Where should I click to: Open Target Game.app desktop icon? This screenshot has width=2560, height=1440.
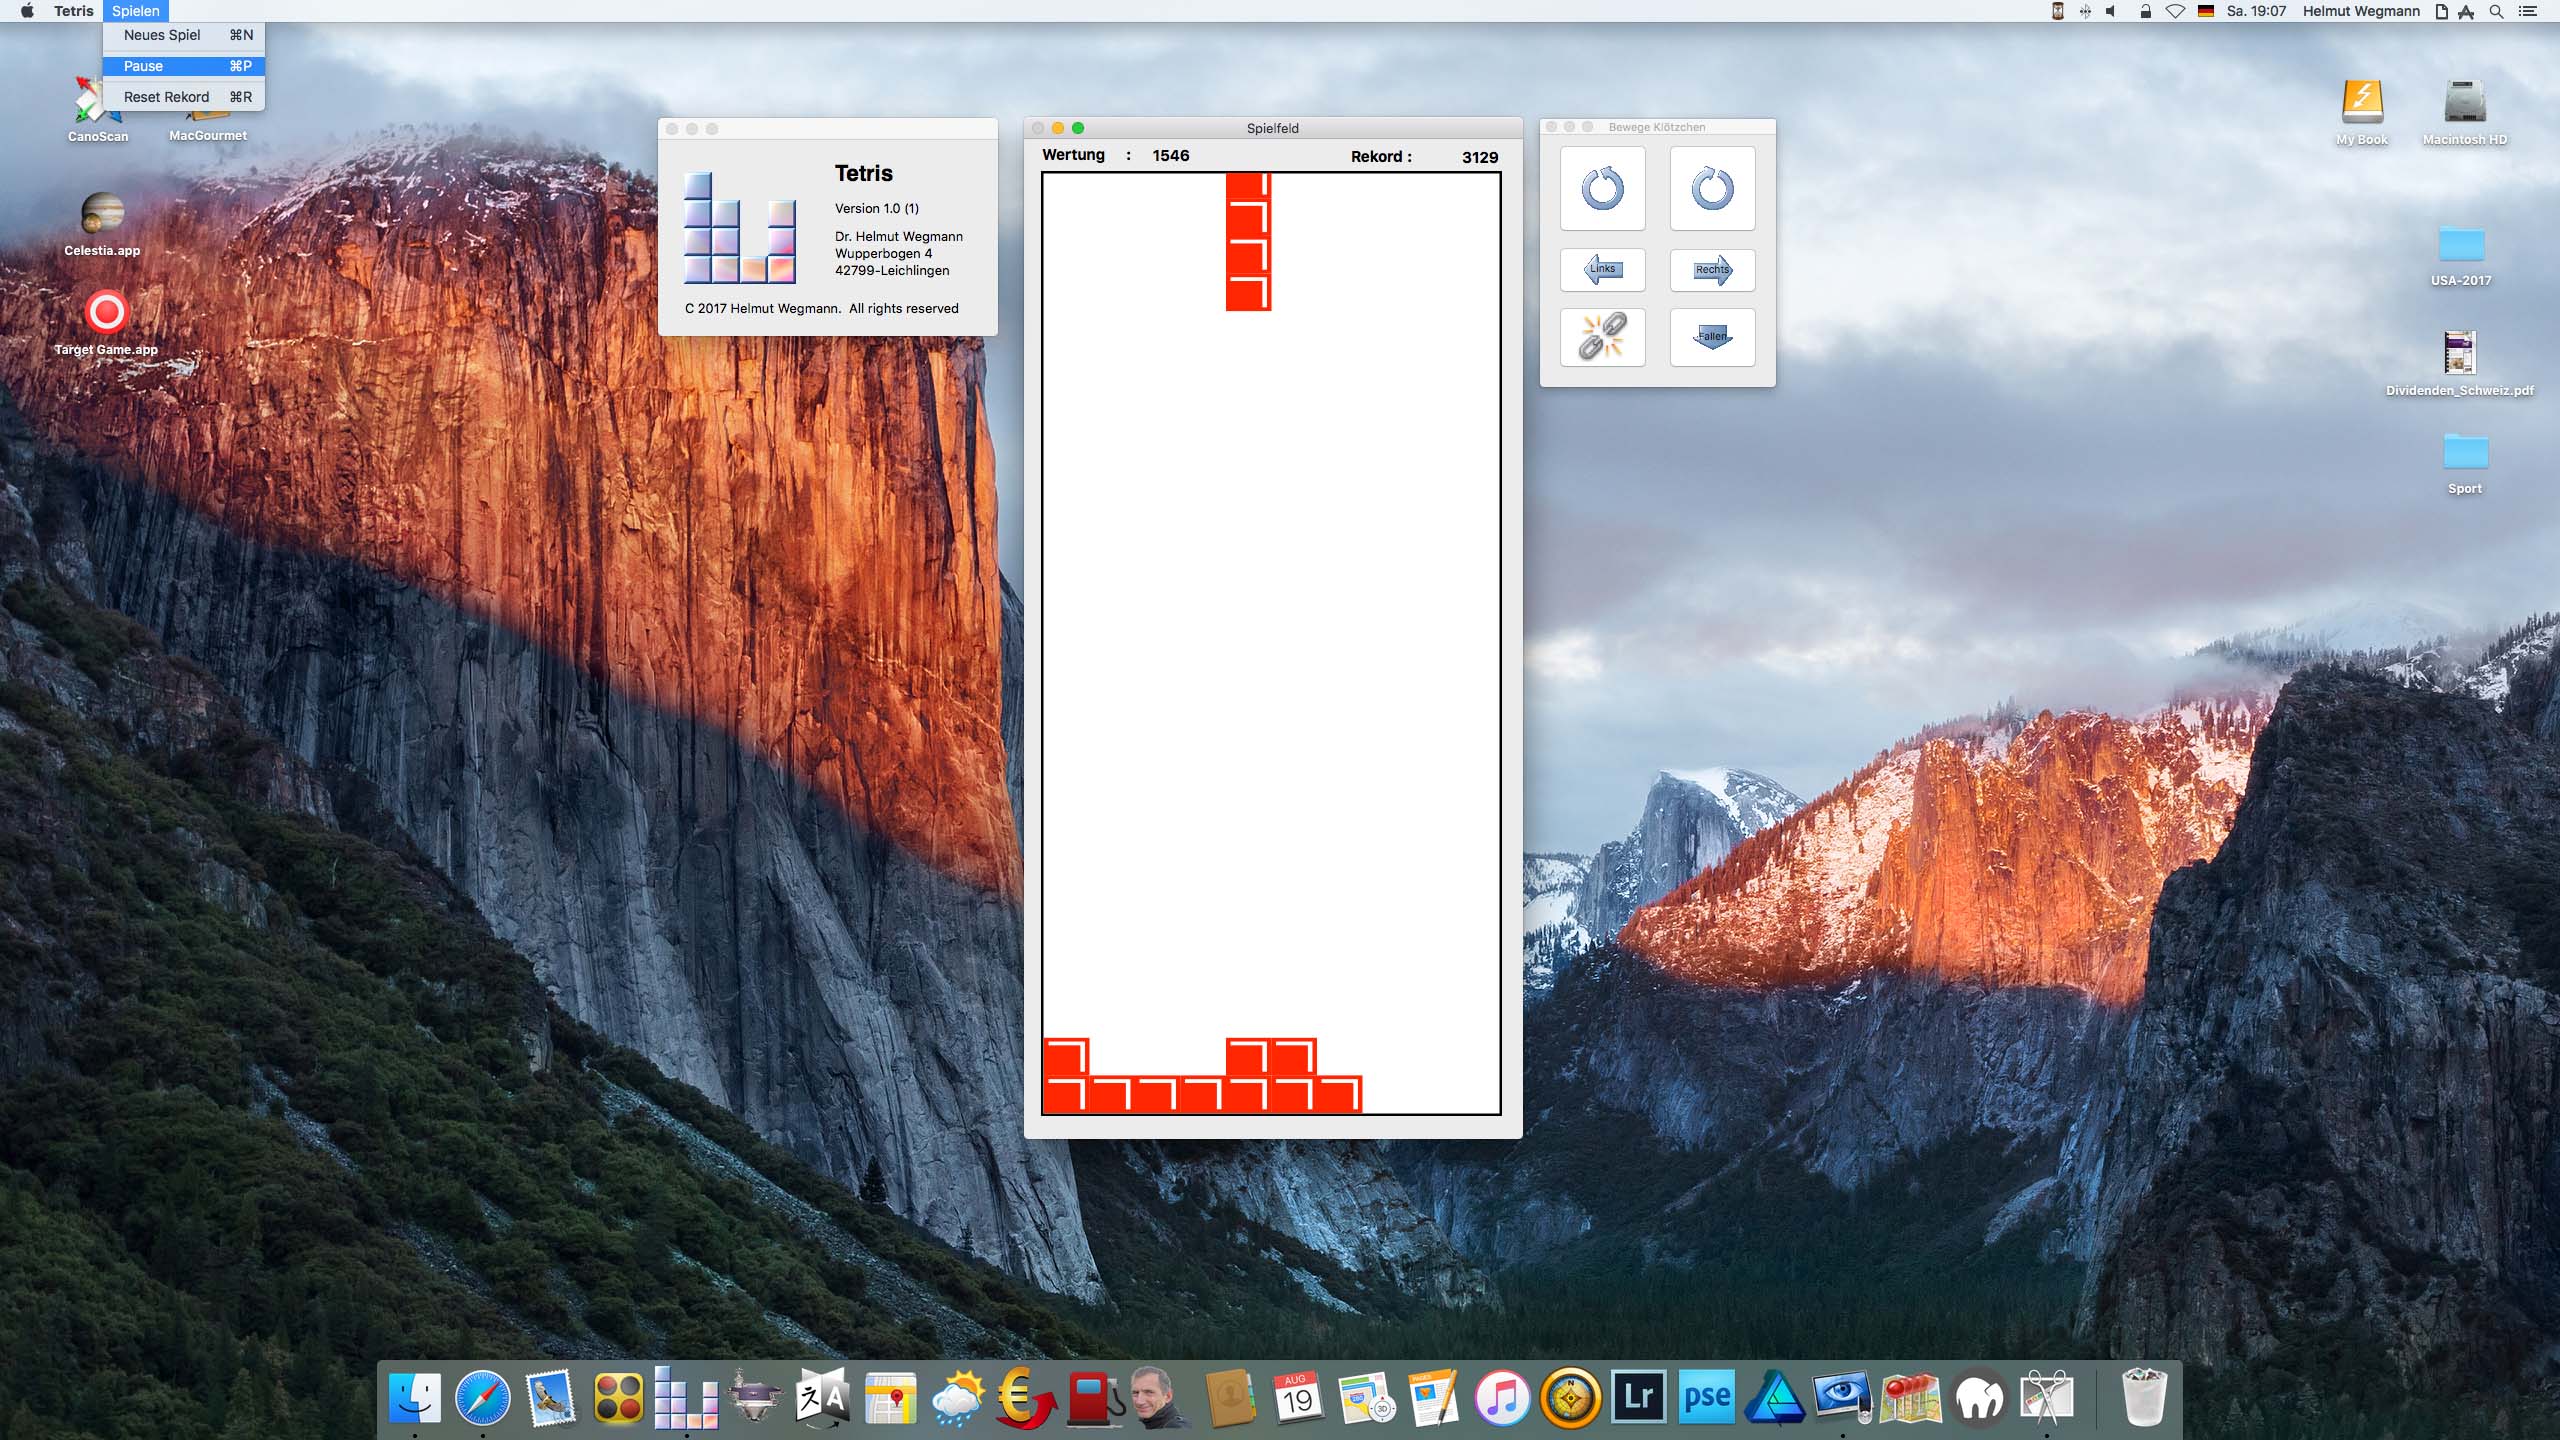pyautogui.click(x=106, y=313)
